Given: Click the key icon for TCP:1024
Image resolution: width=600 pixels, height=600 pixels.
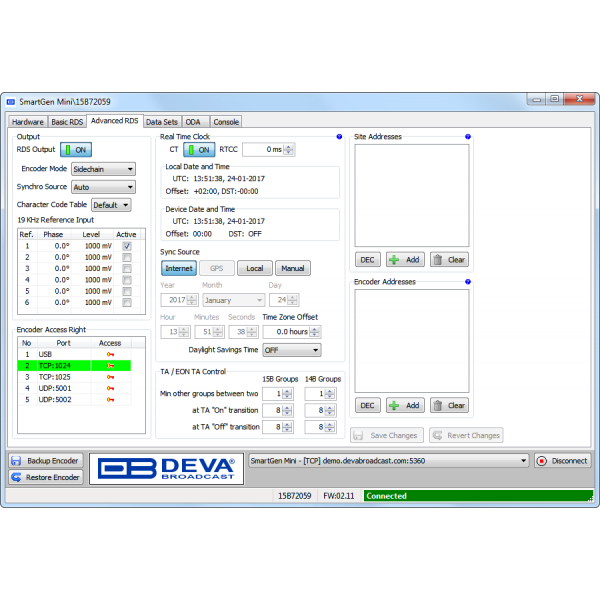Looking at the screenshot, I should coord(110,366).
